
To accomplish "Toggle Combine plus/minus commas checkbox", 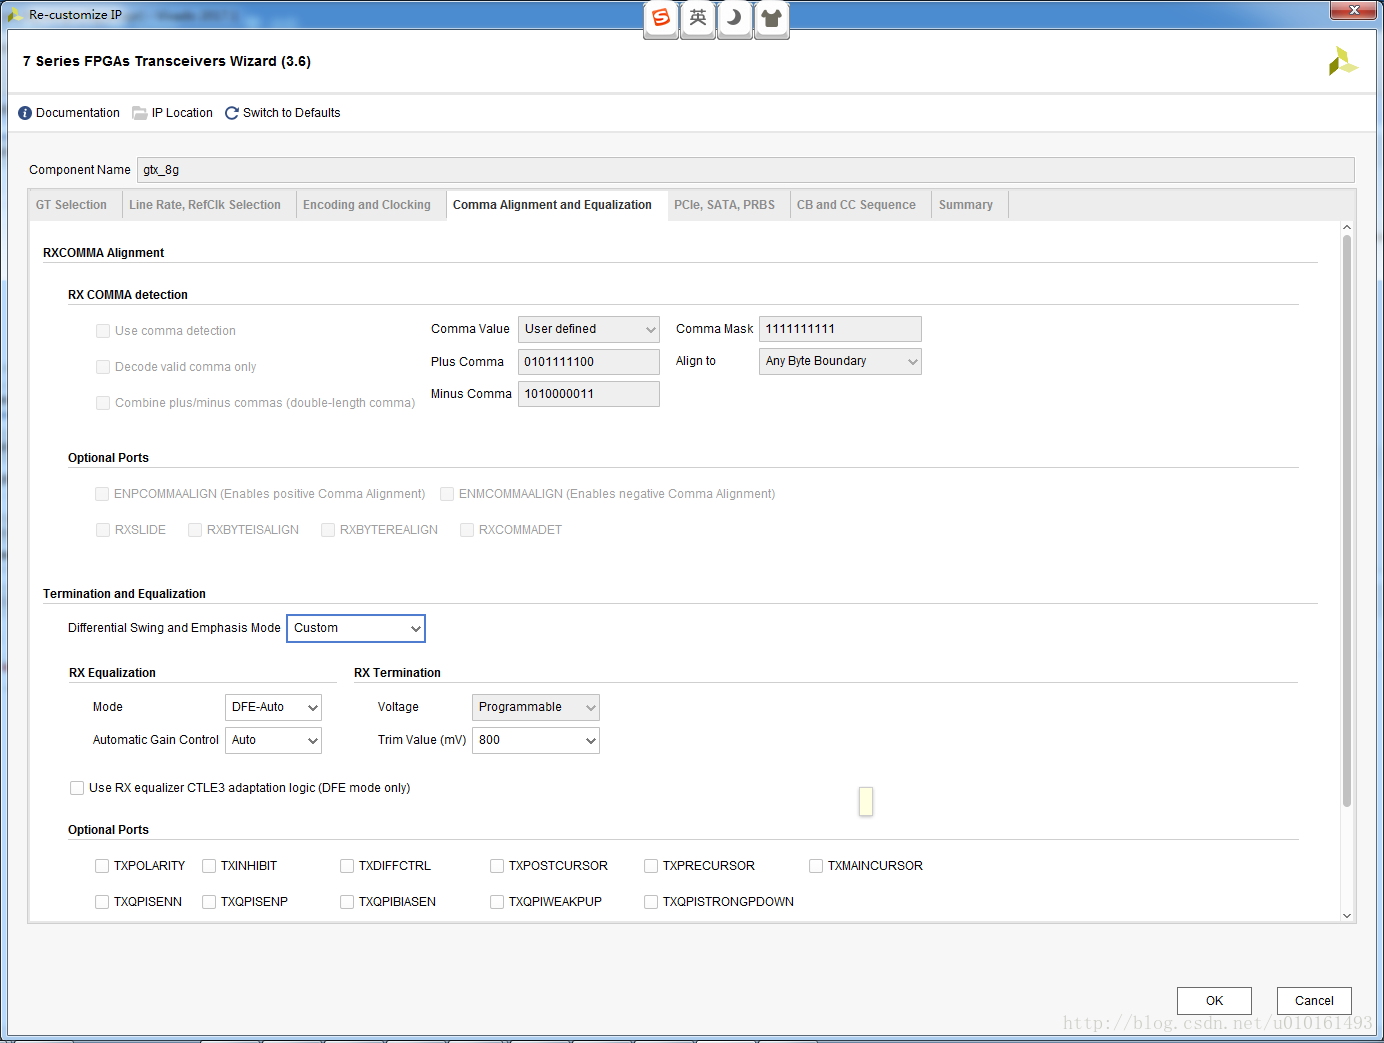I will (103, 403).
